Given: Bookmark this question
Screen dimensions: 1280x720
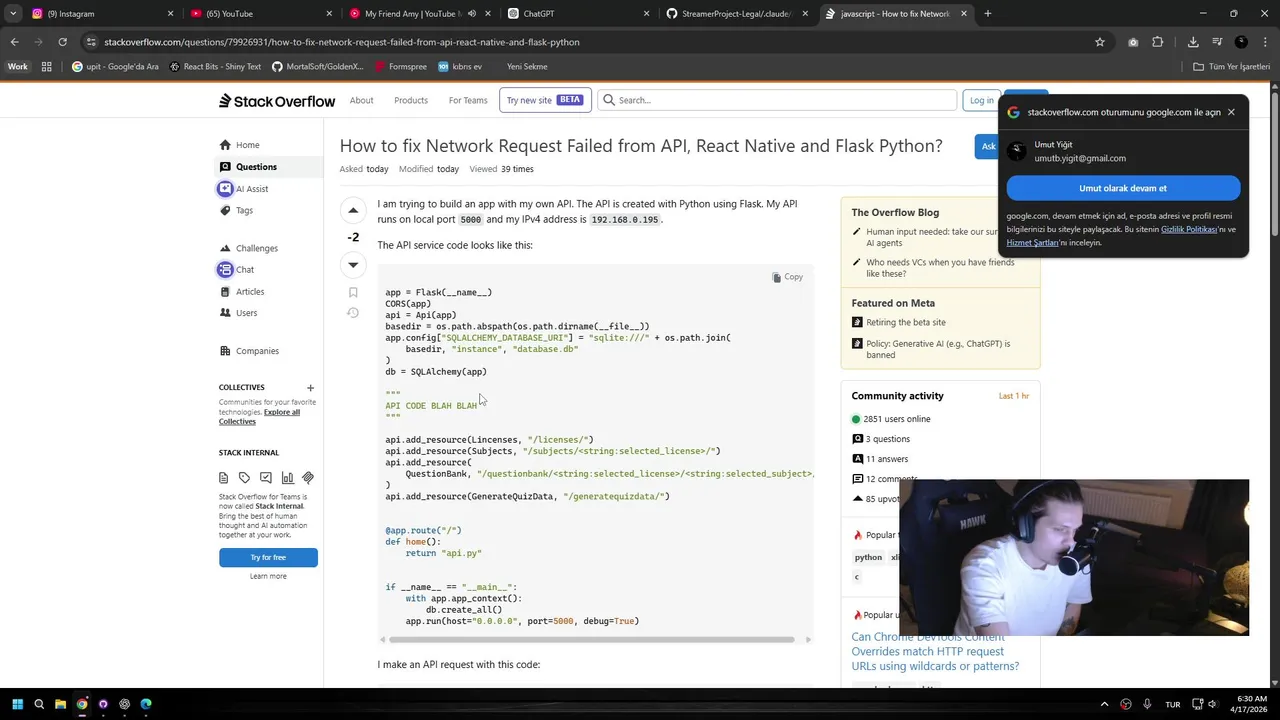Looking at the screenshot, I should point(353,292).
